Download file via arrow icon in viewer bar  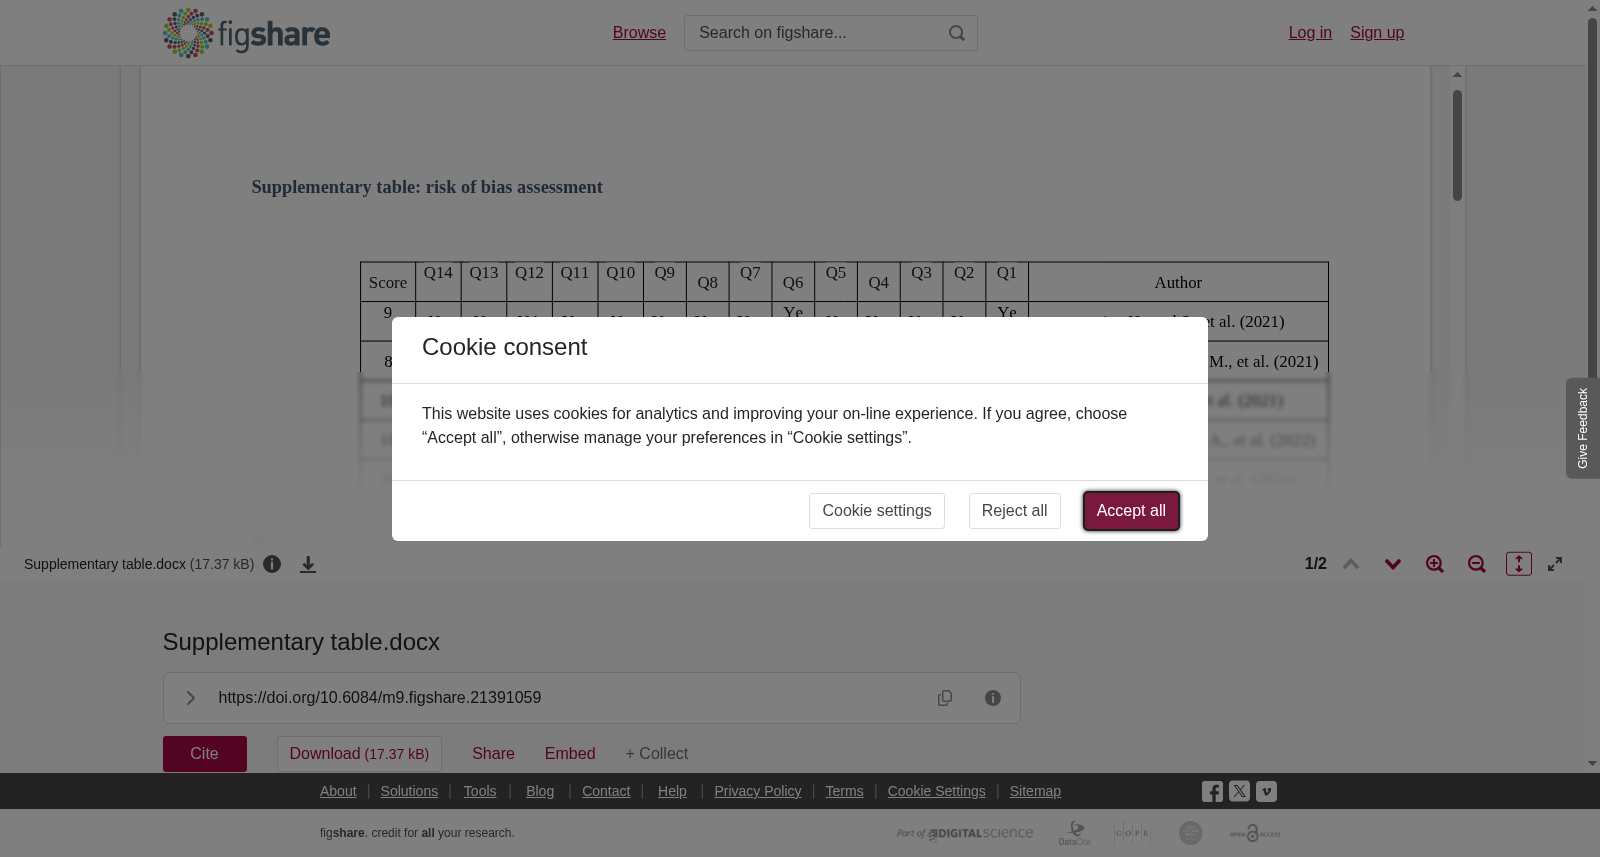pyautogui.click(x=308, y=564)
